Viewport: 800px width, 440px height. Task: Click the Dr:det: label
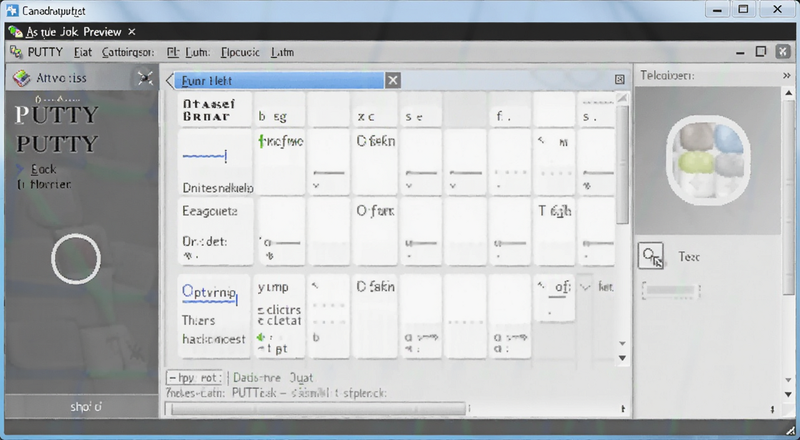pyautogui.click(x=205, y=241)
